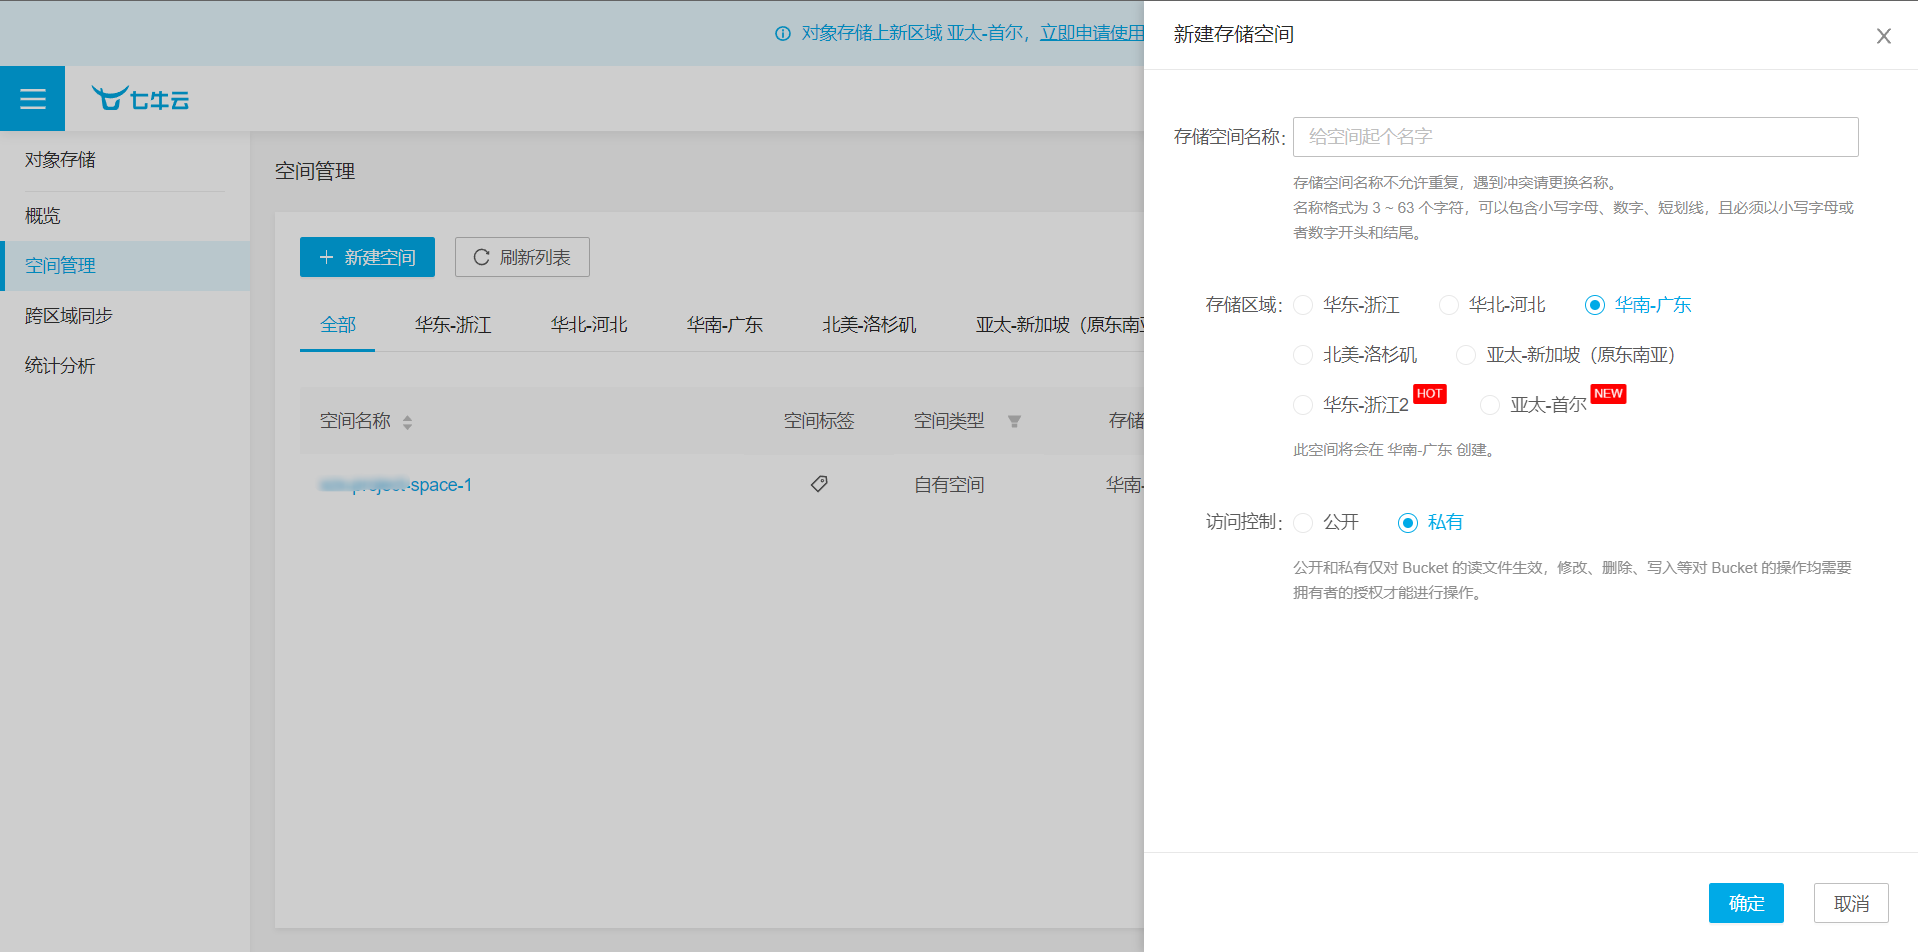Click the HOT badge next to 华东-浙江2

1429,394
